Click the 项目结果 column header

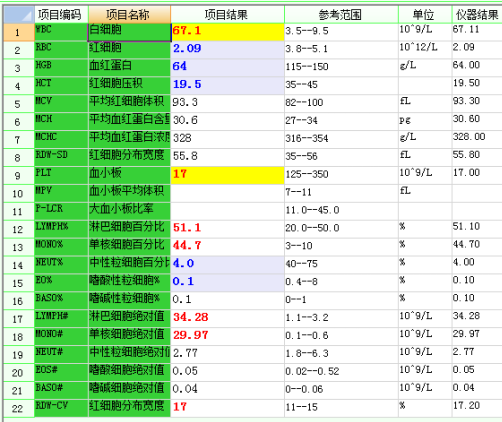(227, 15)
